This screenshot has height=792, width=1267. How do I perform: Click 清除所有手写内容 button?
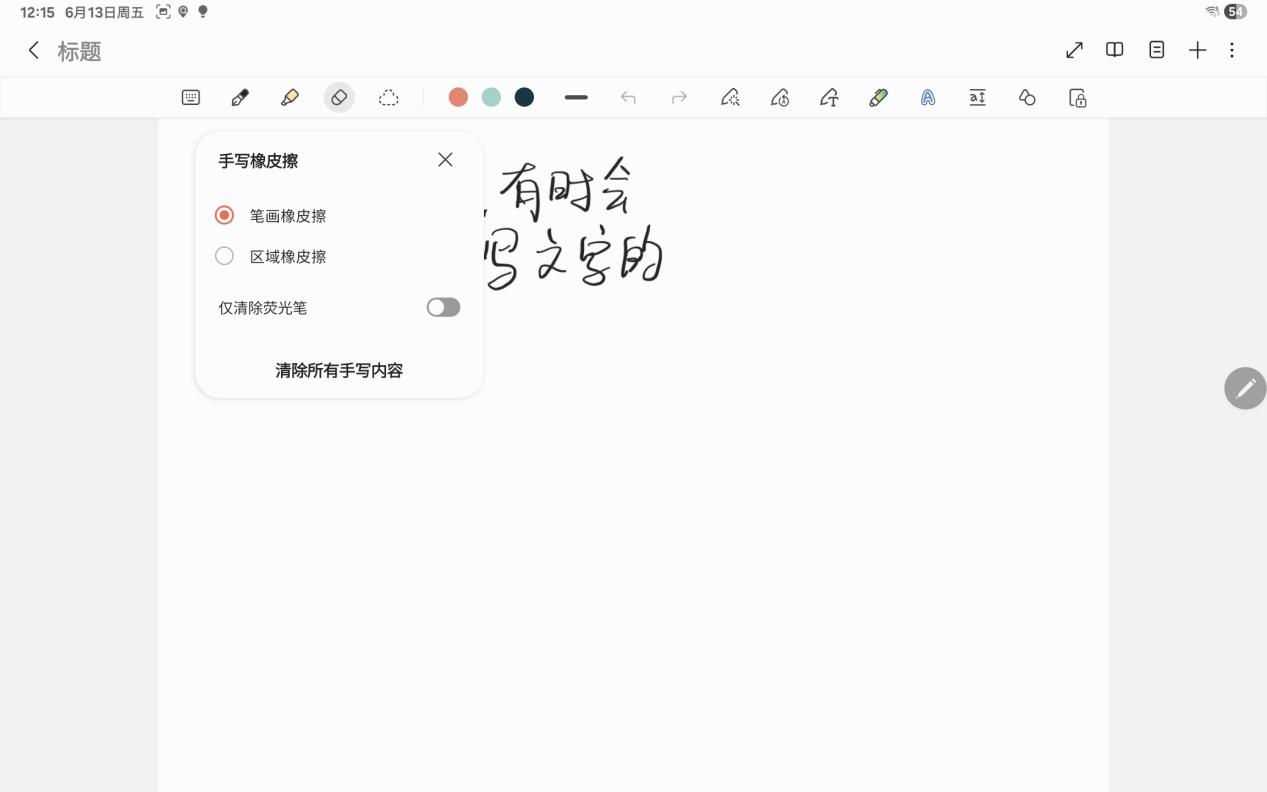pyautogui.click(x=339, y=370)
